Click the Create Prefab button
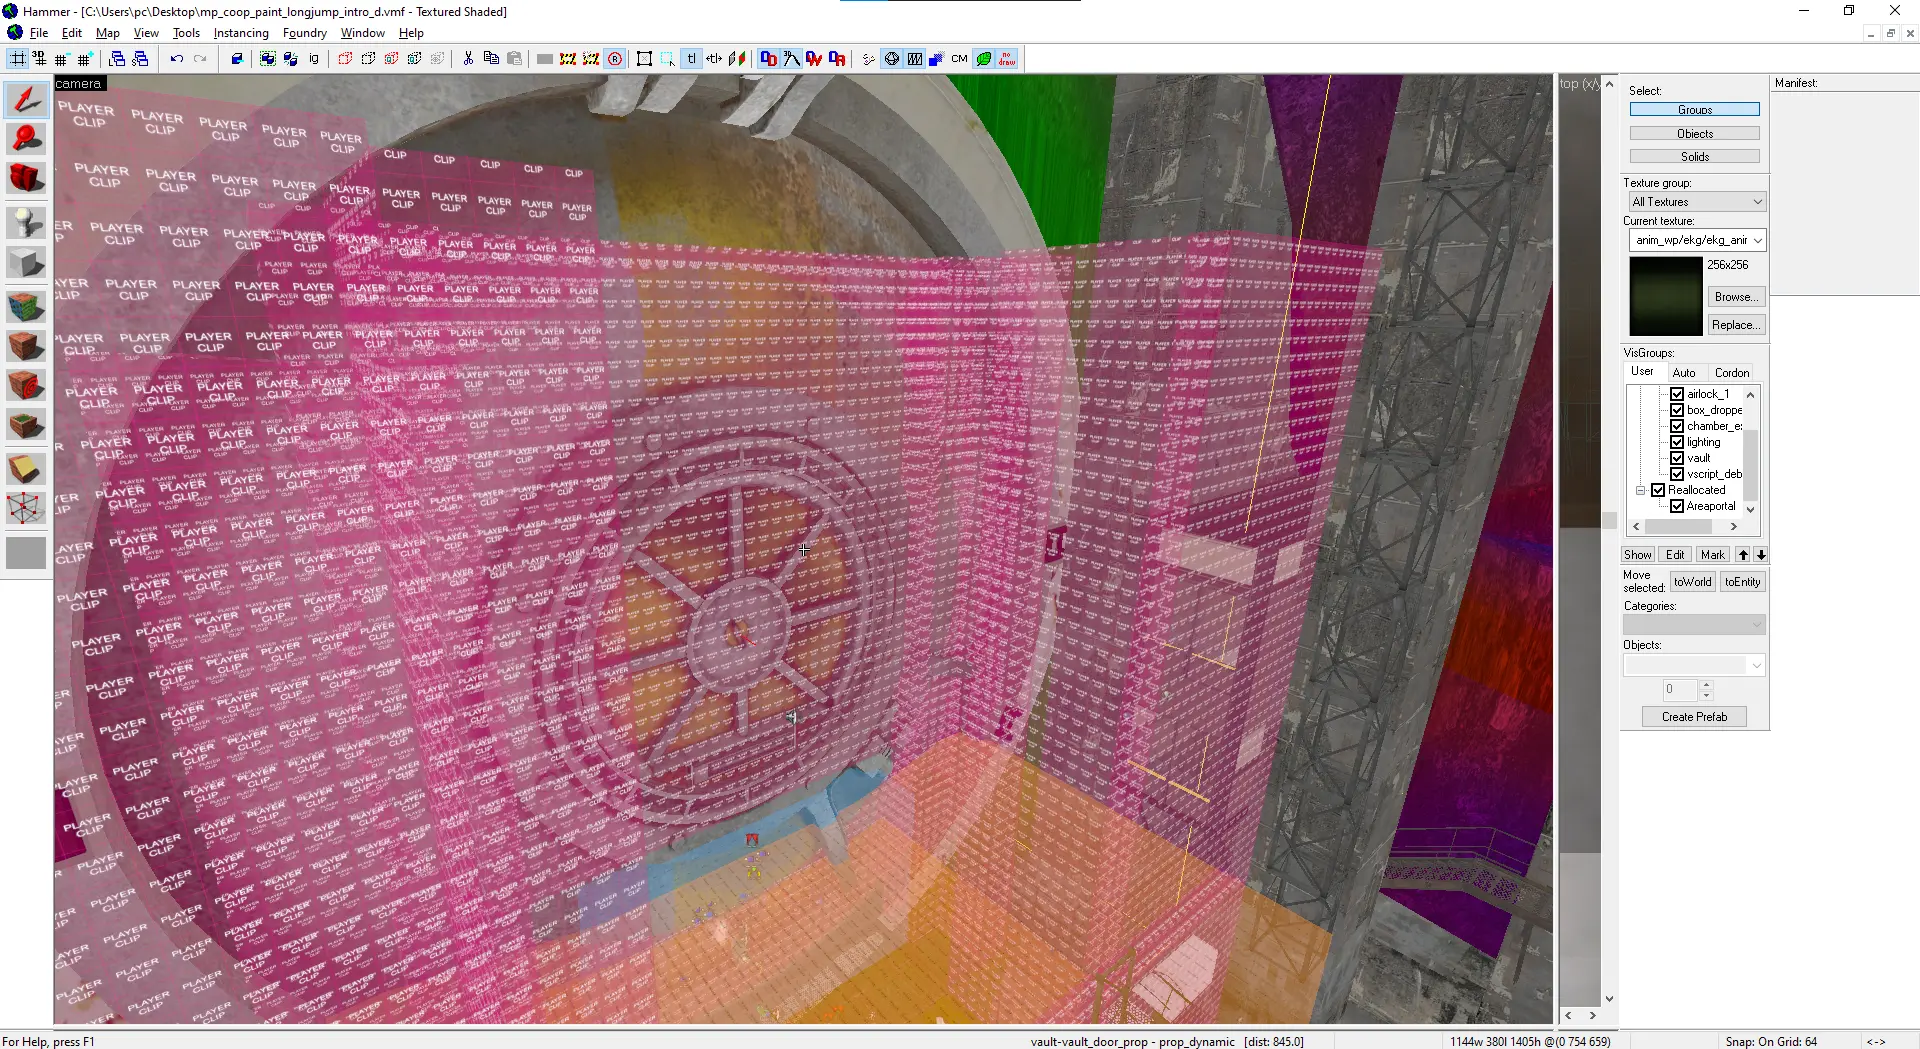The width and height of the screenshot is (1920, 1049). [1694, 717]
